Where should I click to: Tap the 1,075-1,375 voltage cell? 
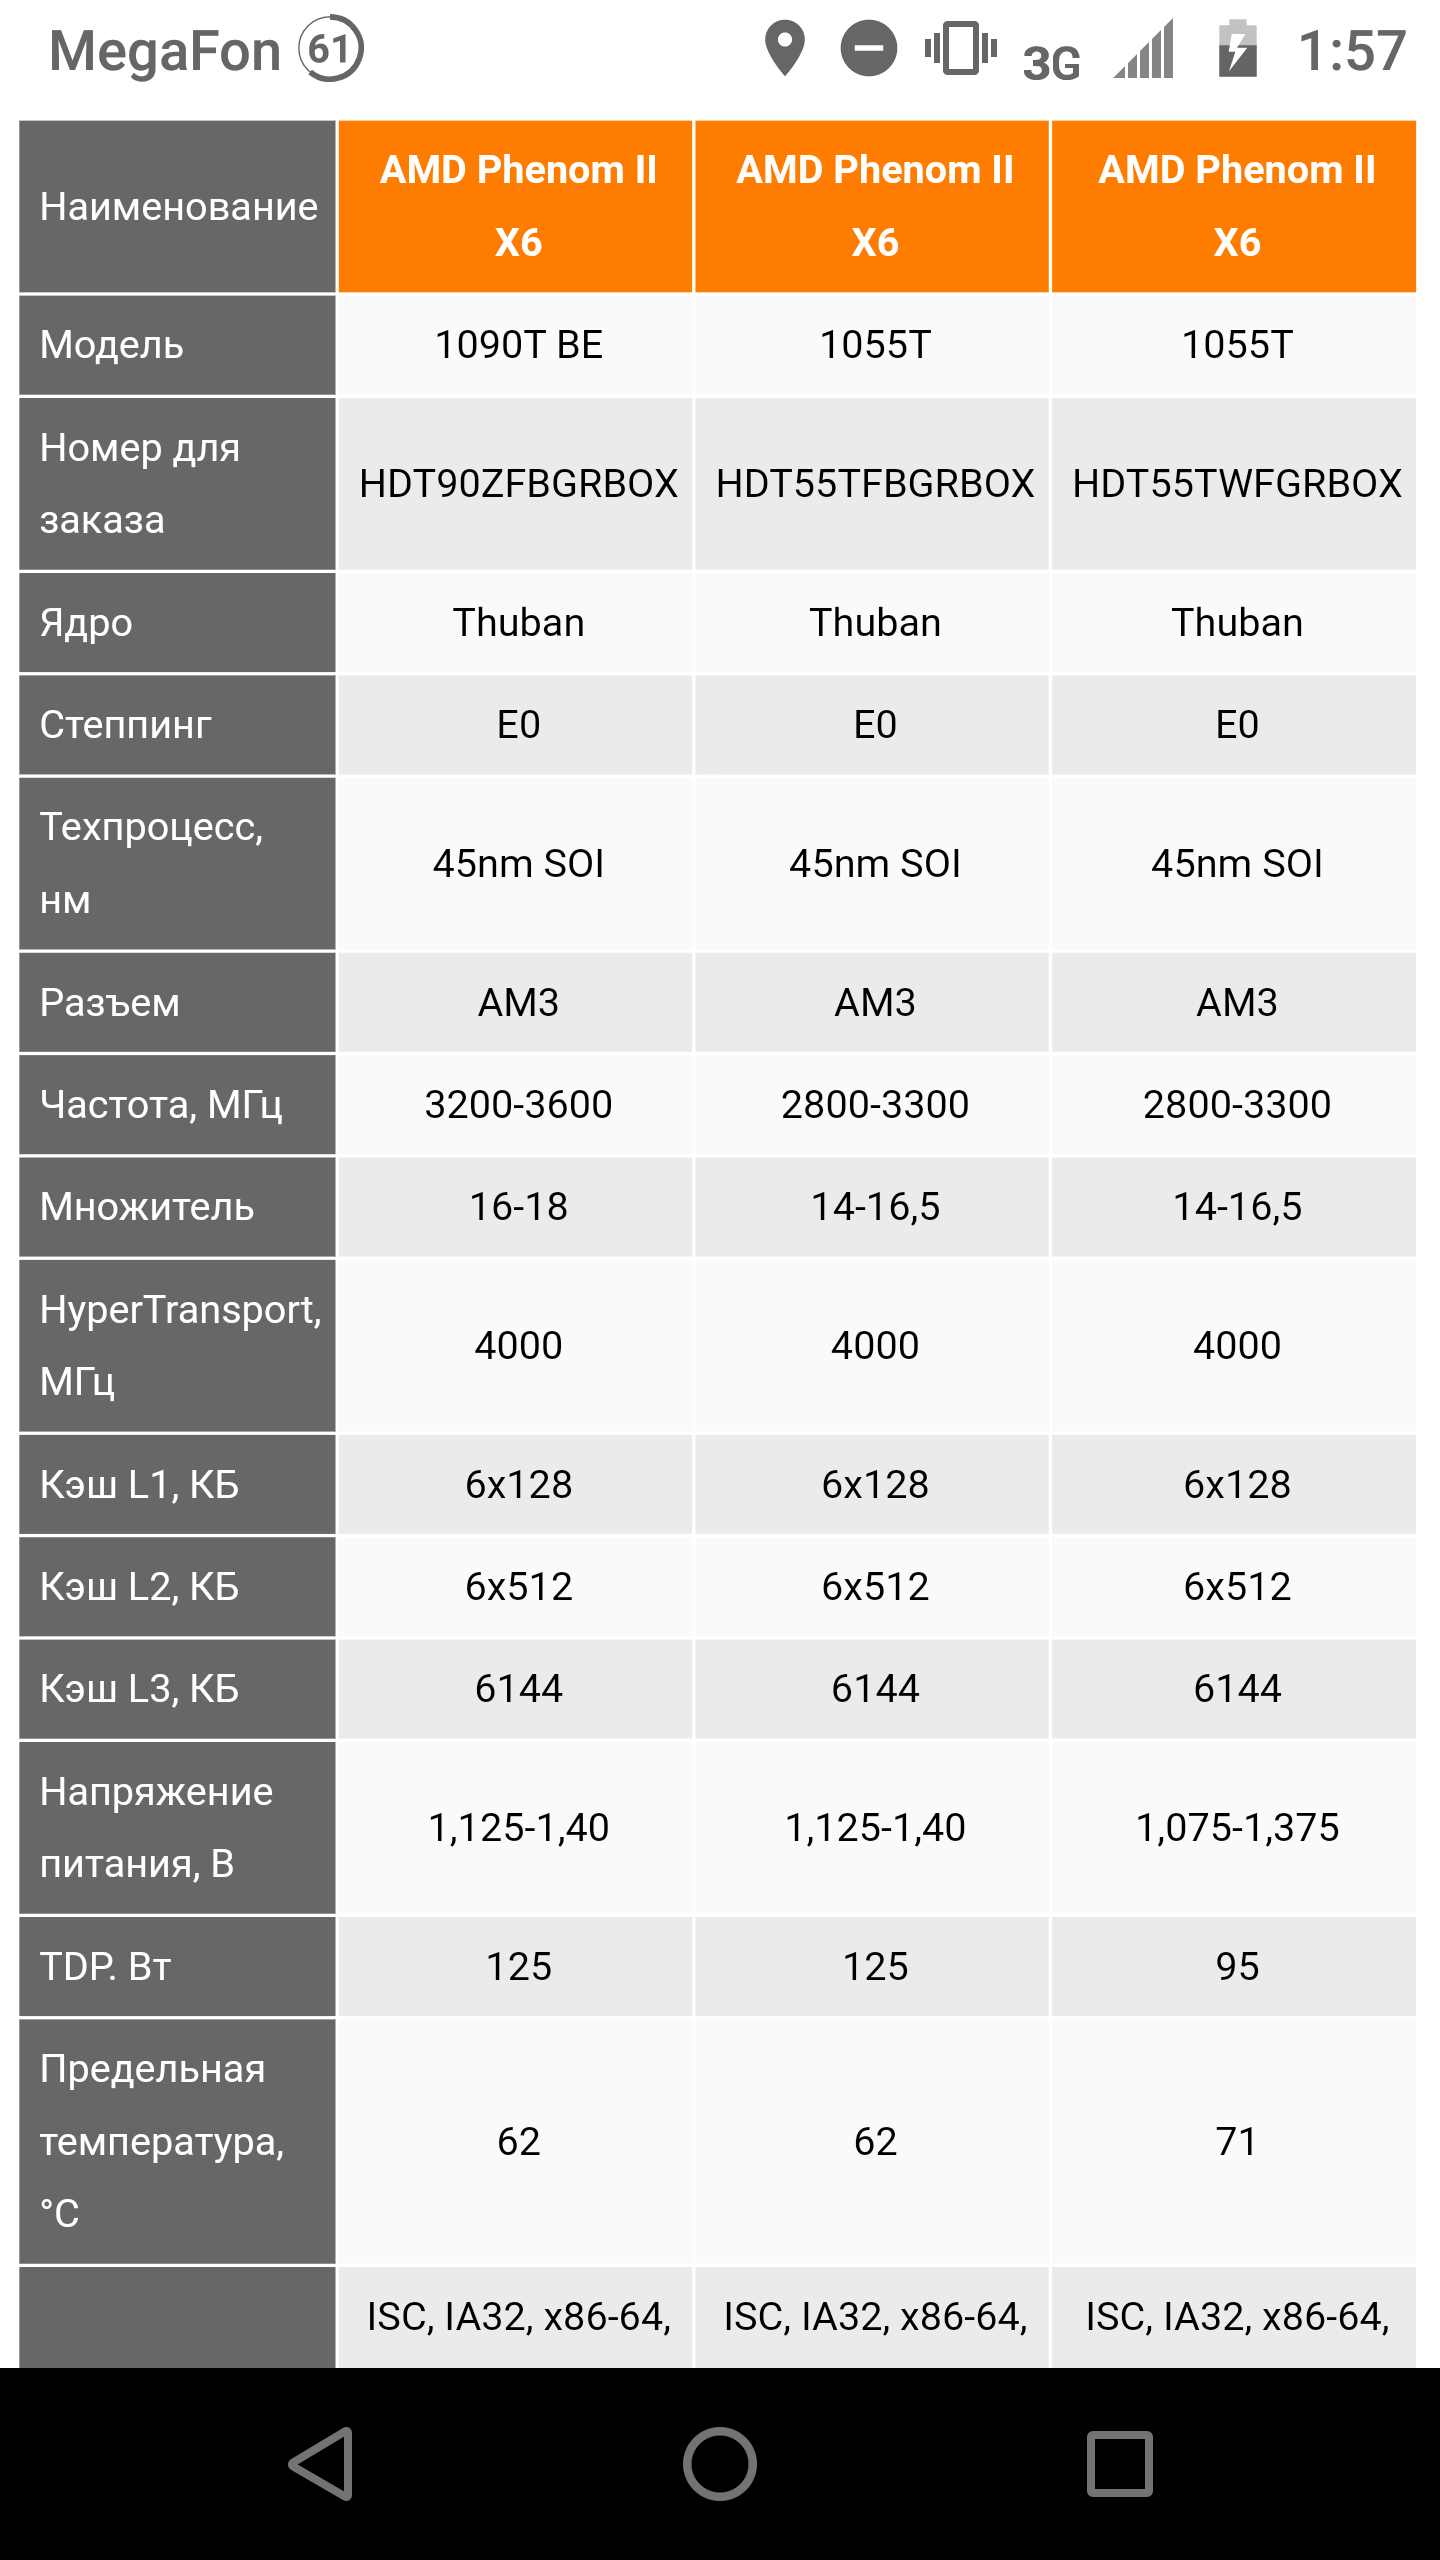(x=1236, y=1828)
